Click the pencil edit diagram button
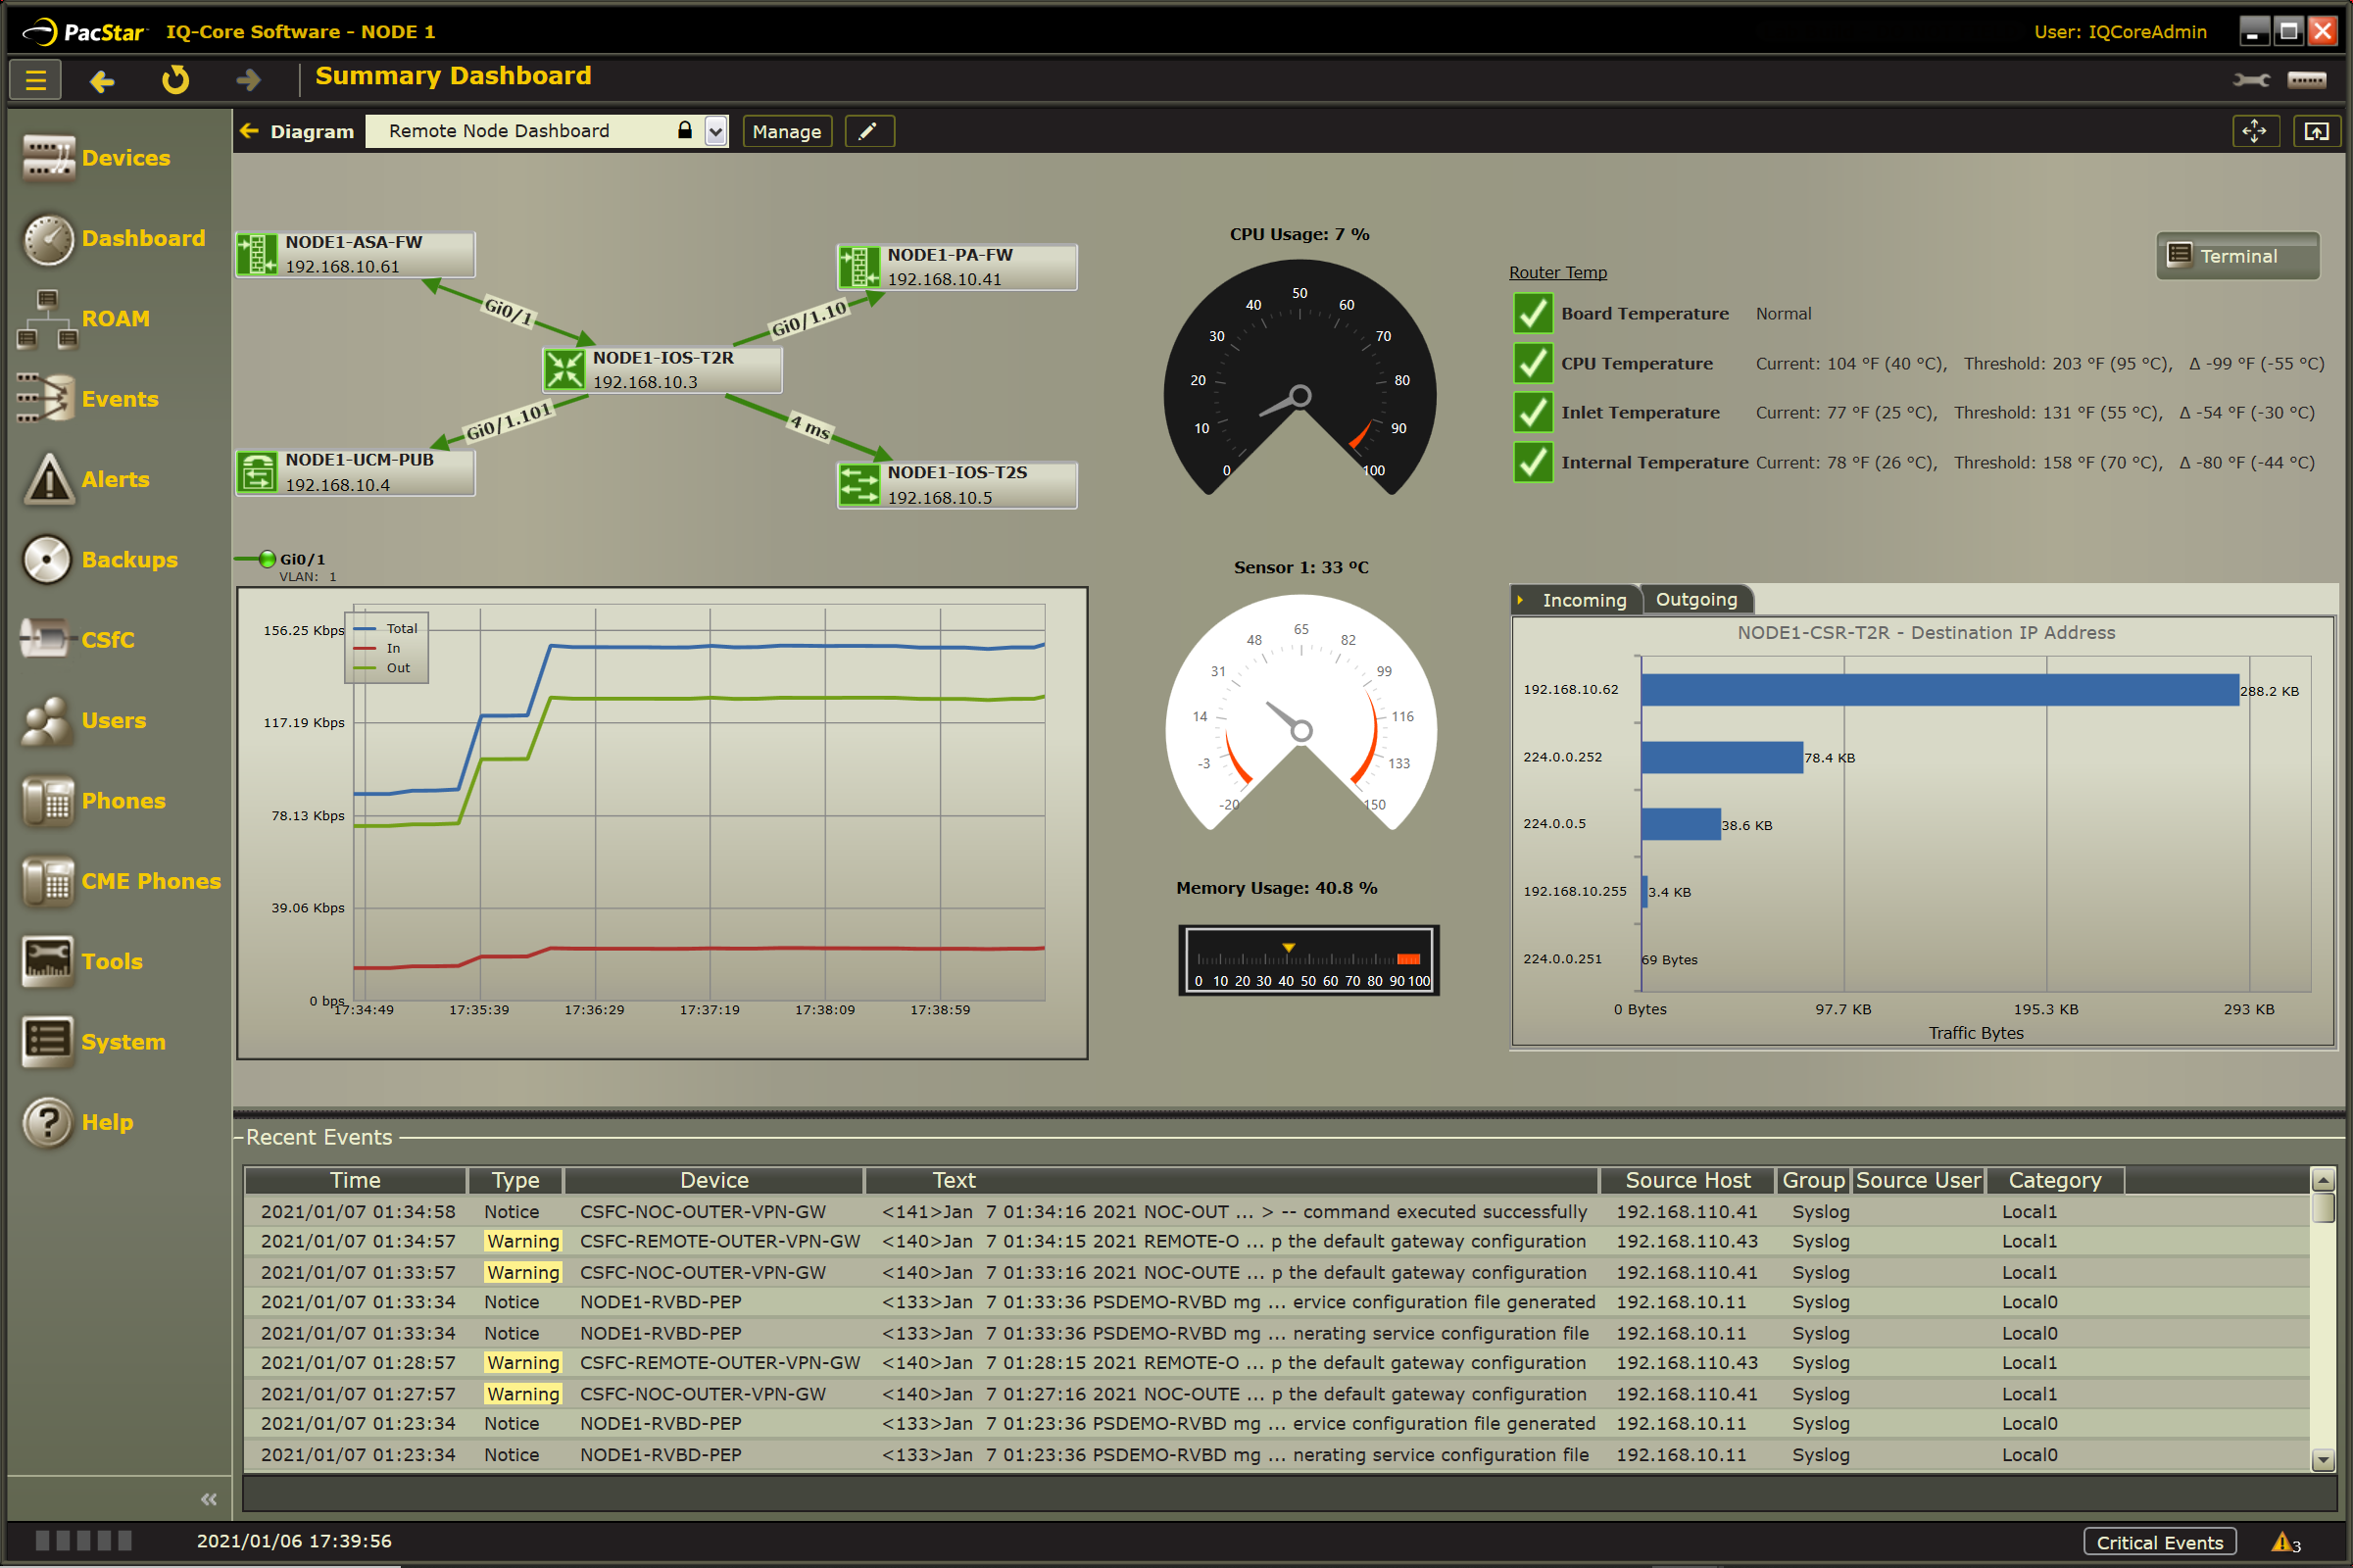 pyautogui.click(x=869, y=131)
